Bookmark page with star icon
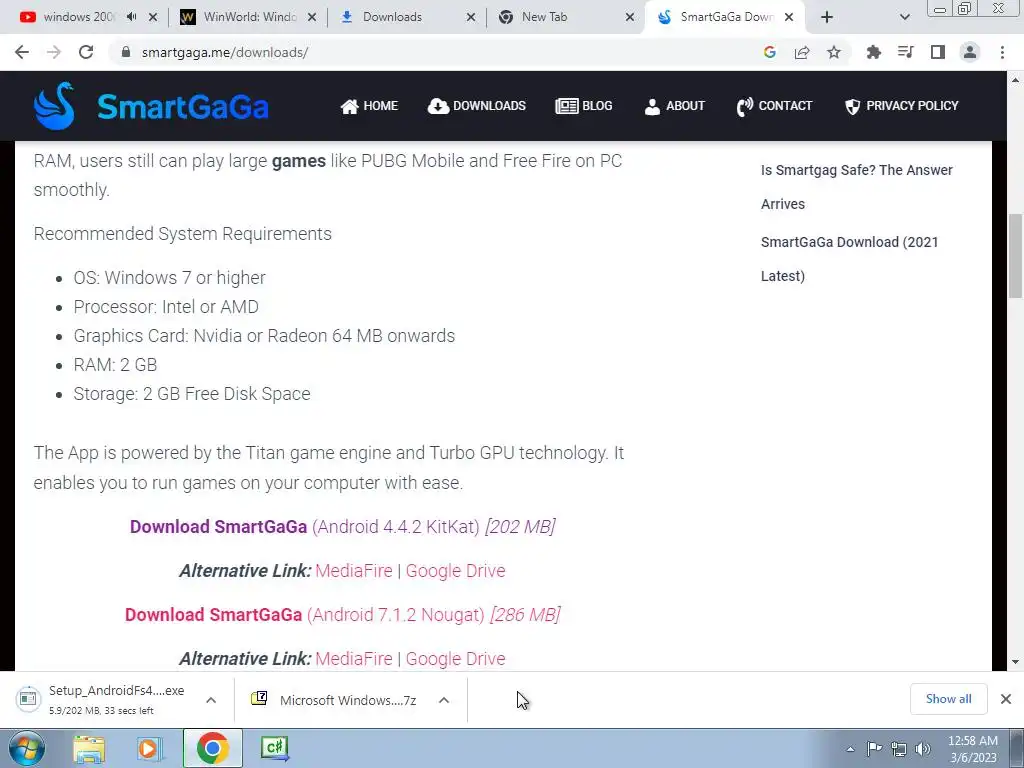Screen dimensions: 1024x768 coord(834,52)
